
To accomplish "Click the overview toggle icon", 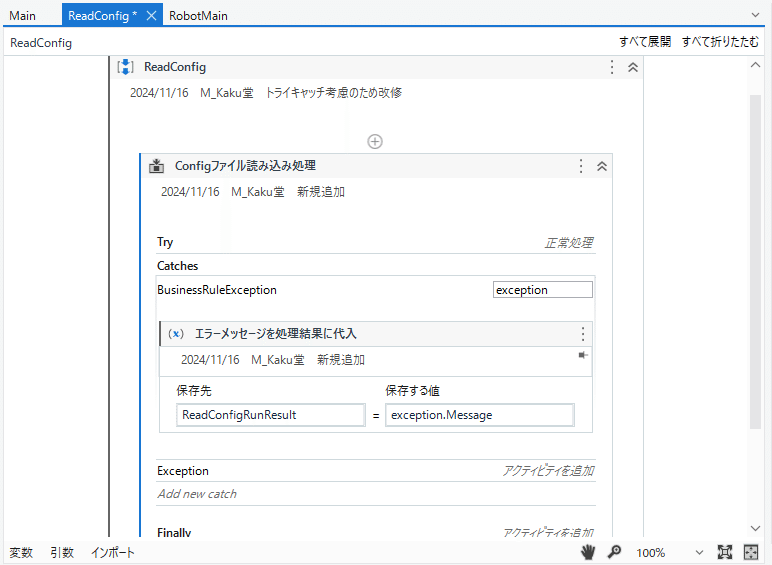I will pyautogui.click(x=750, y=552).
